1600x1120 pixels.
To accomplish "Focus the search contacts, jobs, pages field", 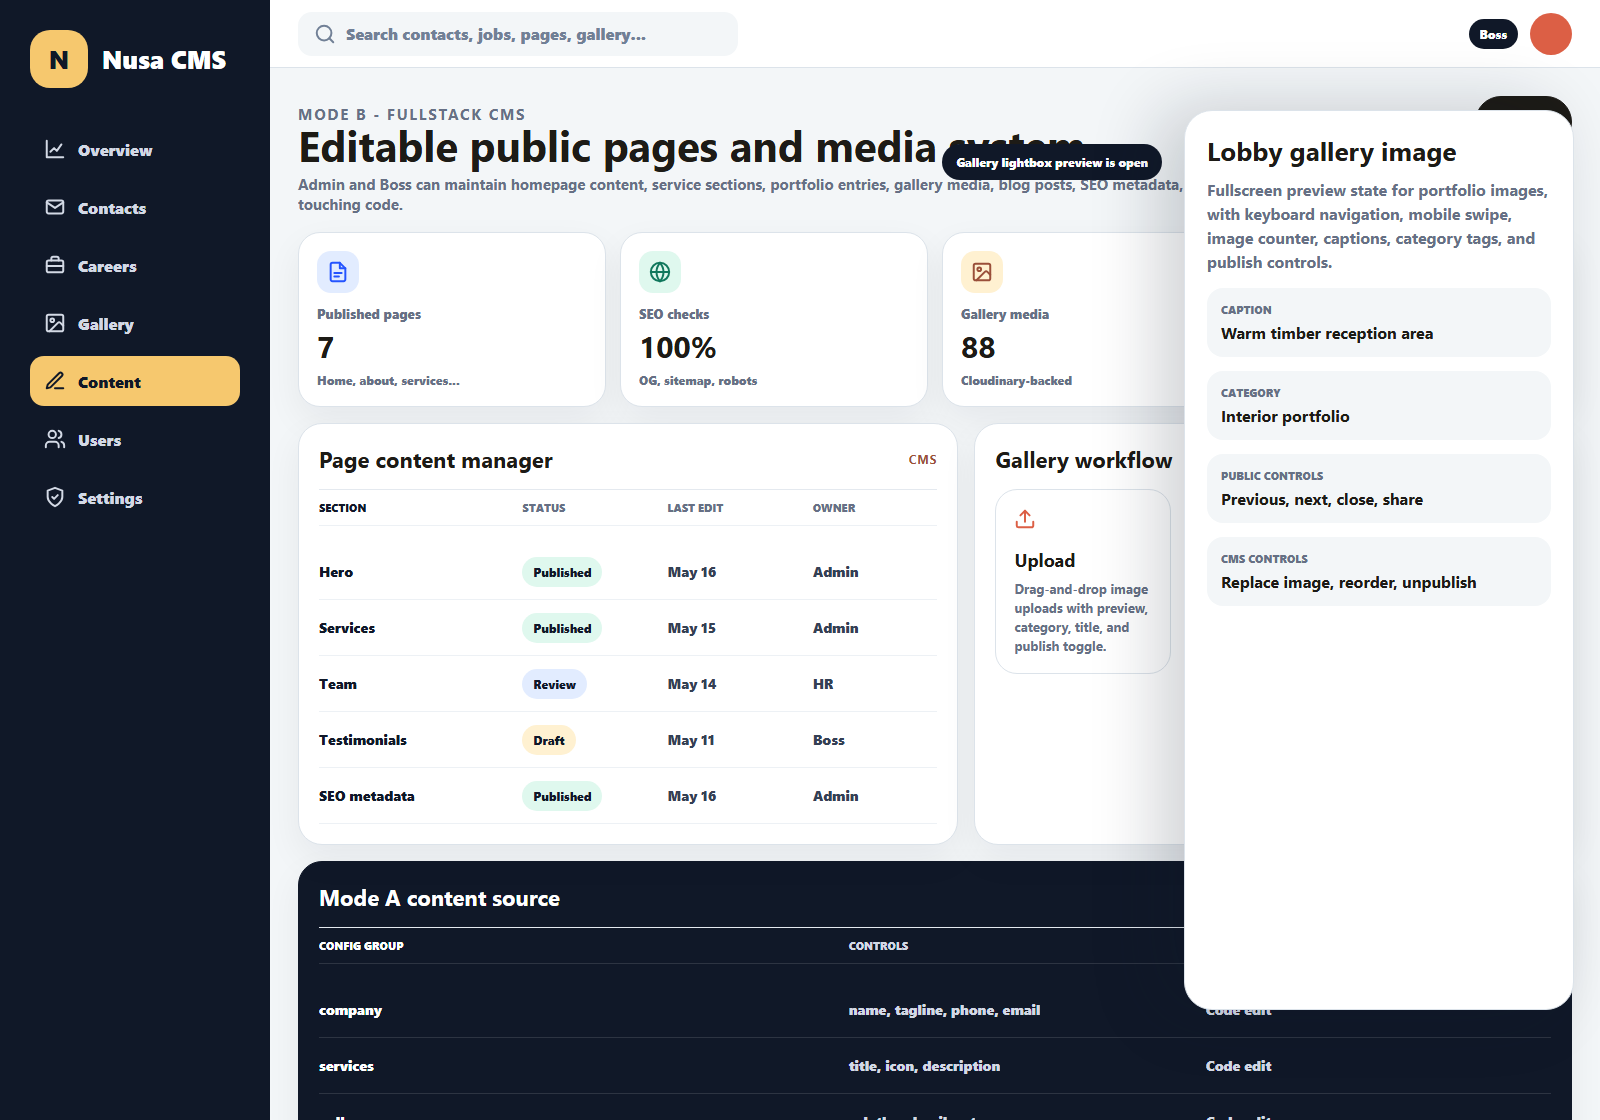I will pyautogui.click(x=518, y=34).
